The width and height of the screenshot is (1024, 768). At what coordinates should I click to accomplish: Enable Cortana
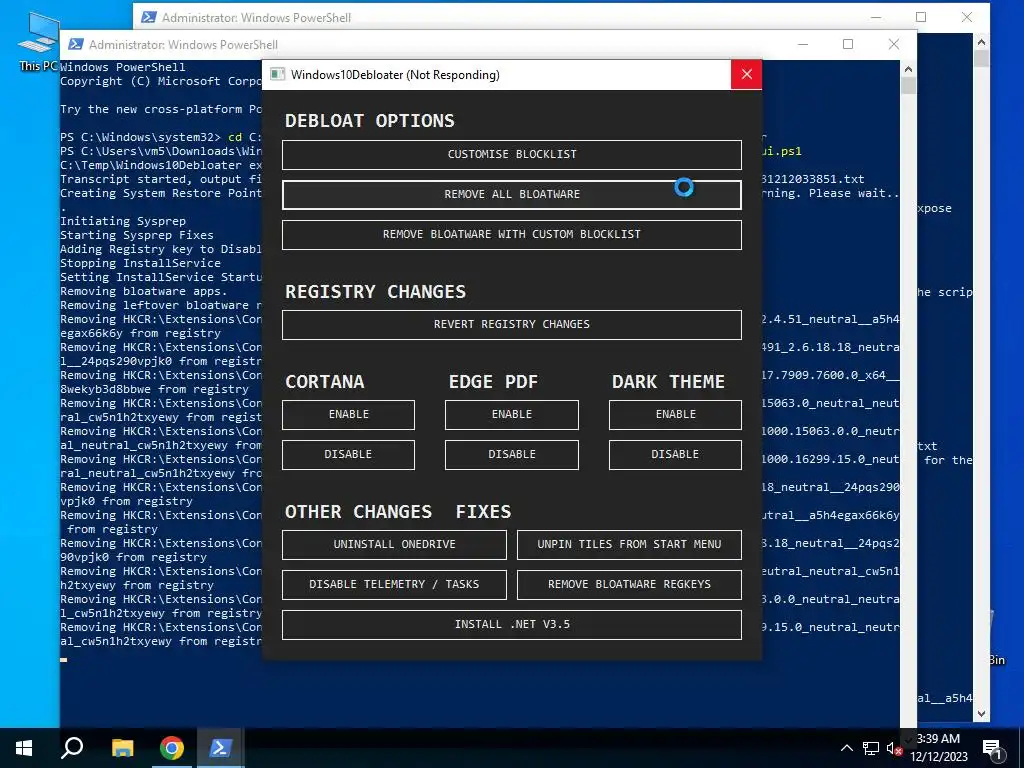(348, 415)
